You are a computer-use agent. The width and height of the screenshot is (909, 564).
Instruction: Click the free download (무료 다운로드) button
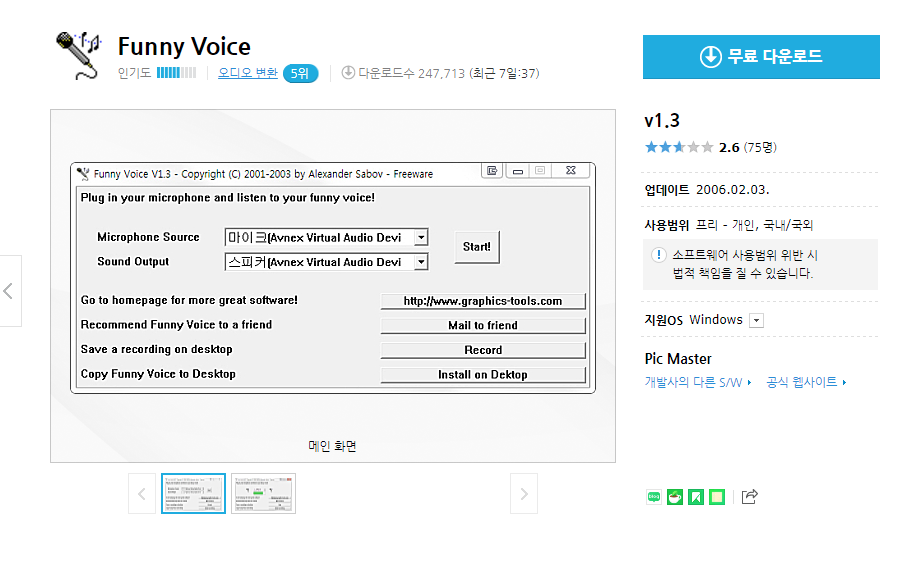tap(761, 57)
